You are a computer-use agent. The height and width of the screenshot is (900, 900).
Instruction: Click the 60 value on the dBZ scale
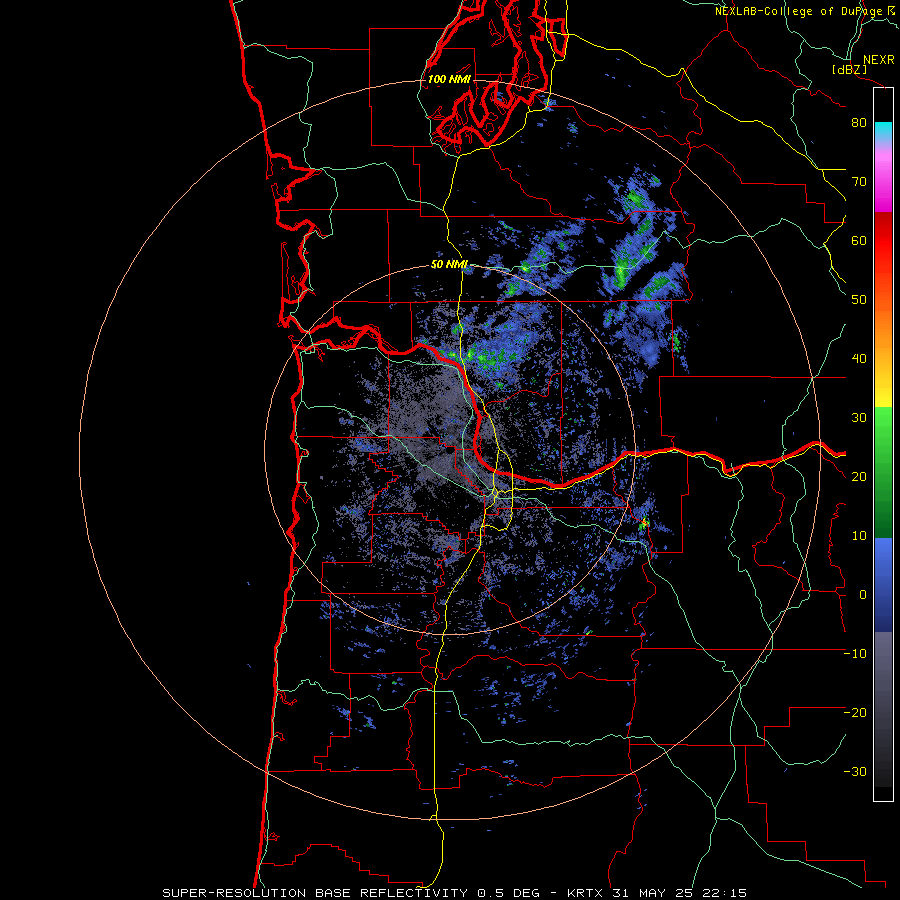click(x=859, y=241)
